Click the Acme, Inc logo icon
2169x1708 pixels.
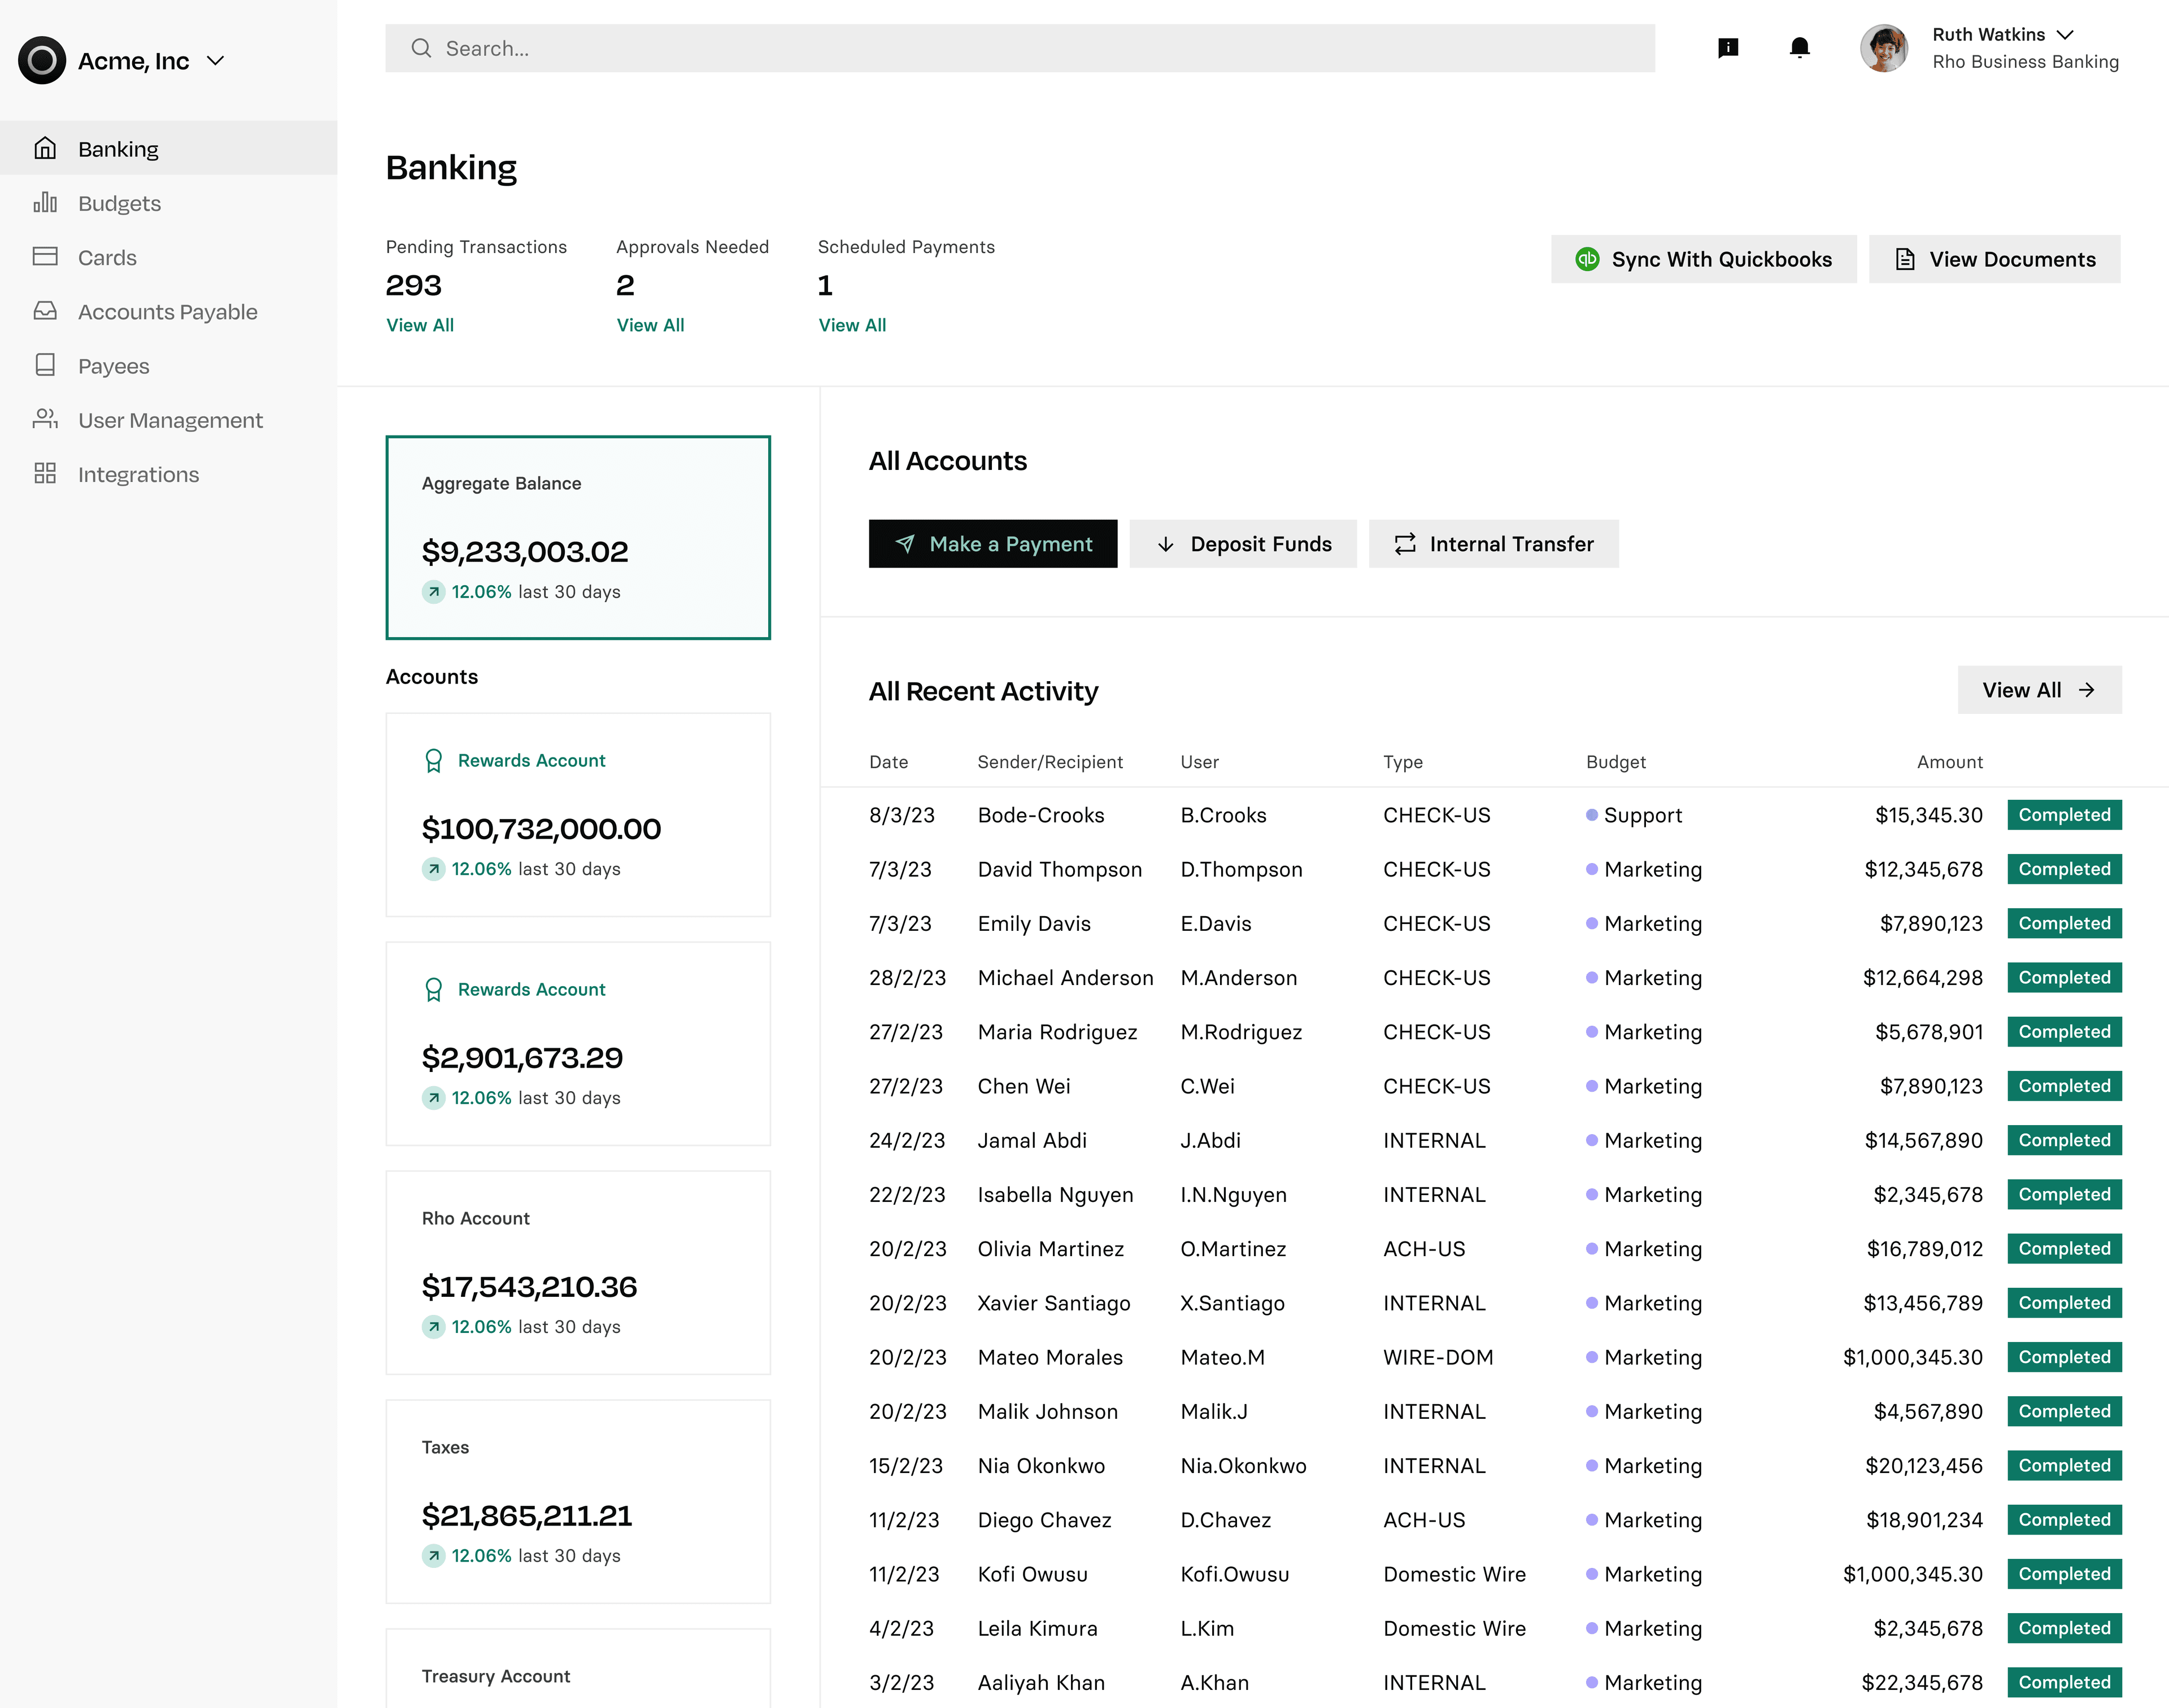pyautogui.click(x=42, y=61)
